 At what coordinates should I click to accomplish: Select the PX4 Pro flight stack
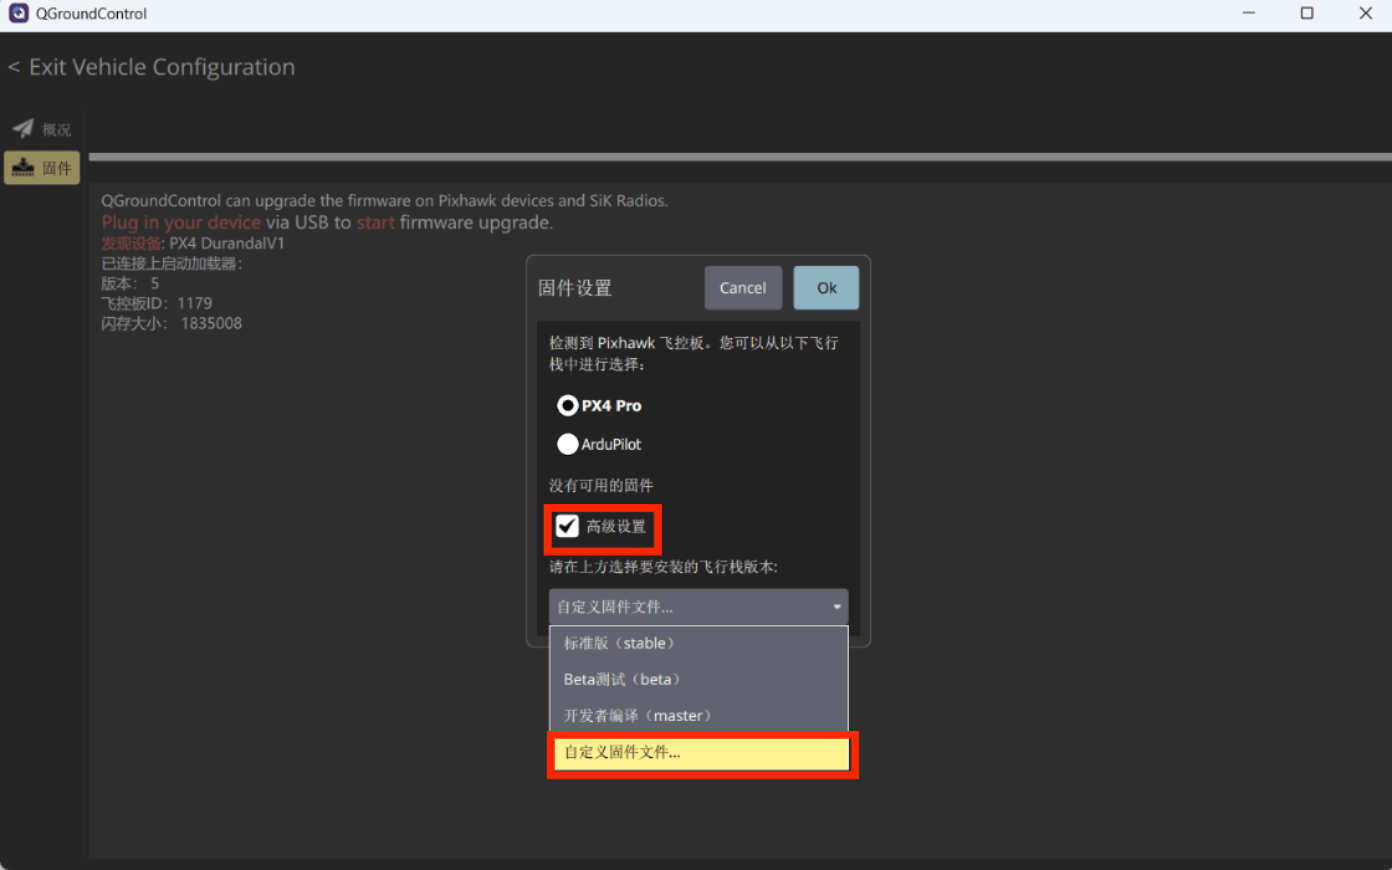coord(599,405)
